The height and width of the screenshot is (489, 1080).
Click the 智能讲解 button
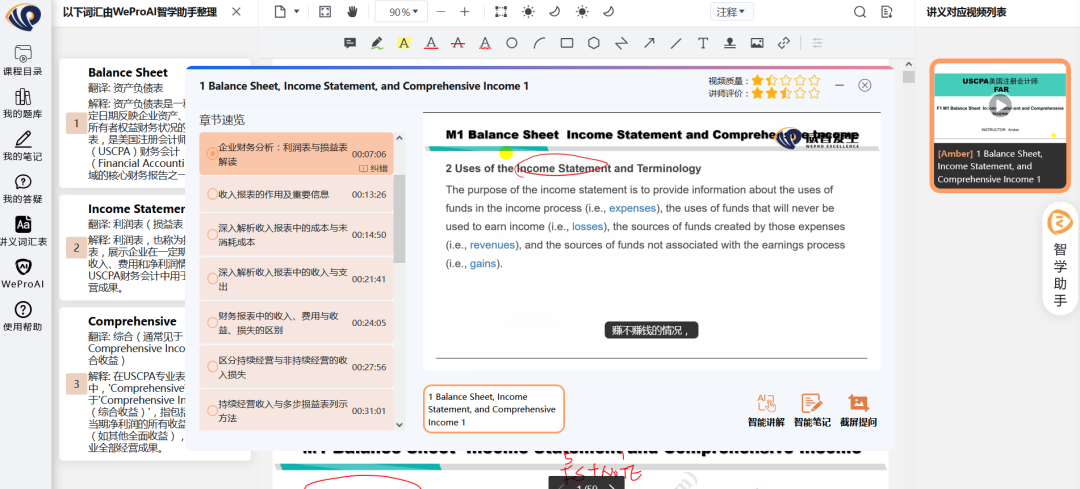click(x=766, y=410)
